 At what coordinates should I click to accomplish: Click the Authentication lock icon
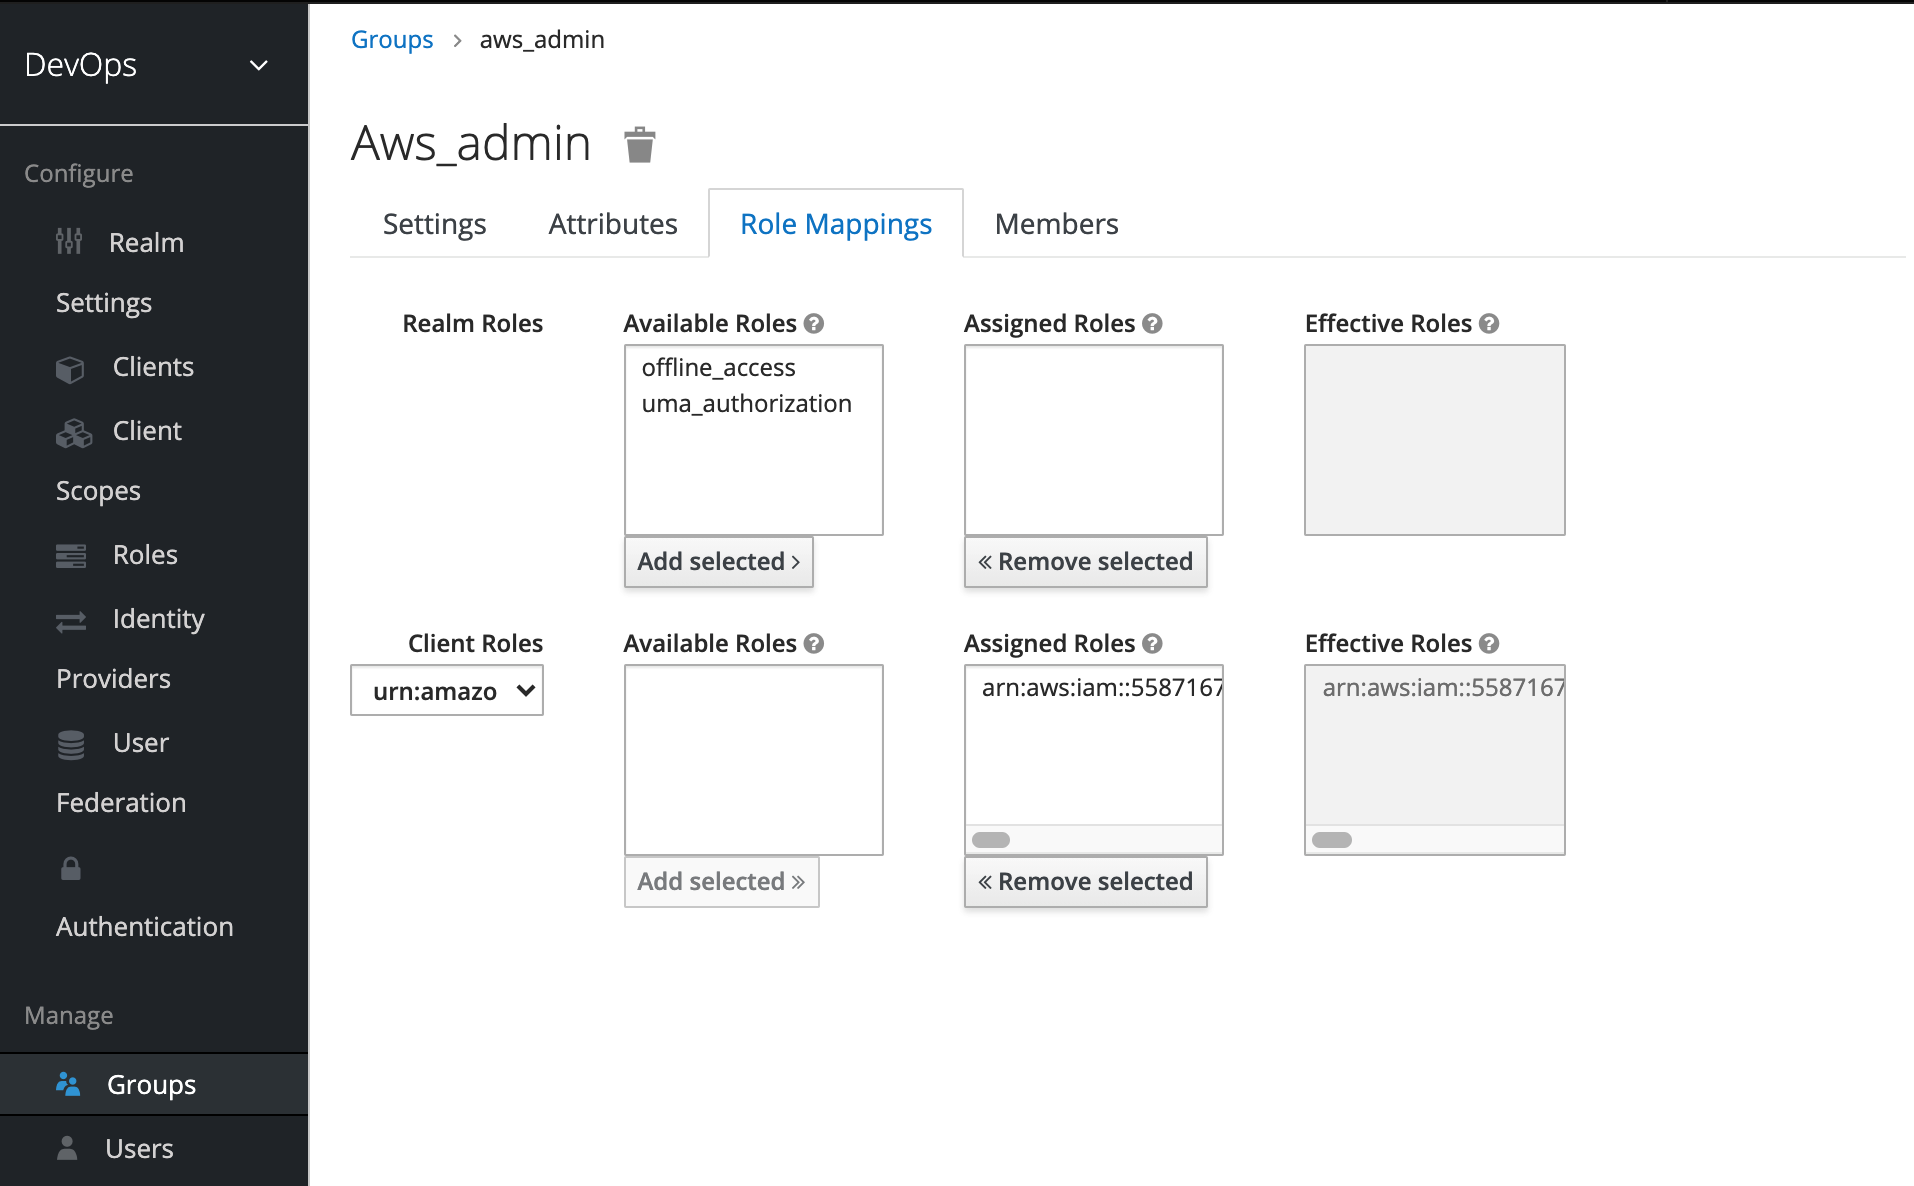pos(70,868)
